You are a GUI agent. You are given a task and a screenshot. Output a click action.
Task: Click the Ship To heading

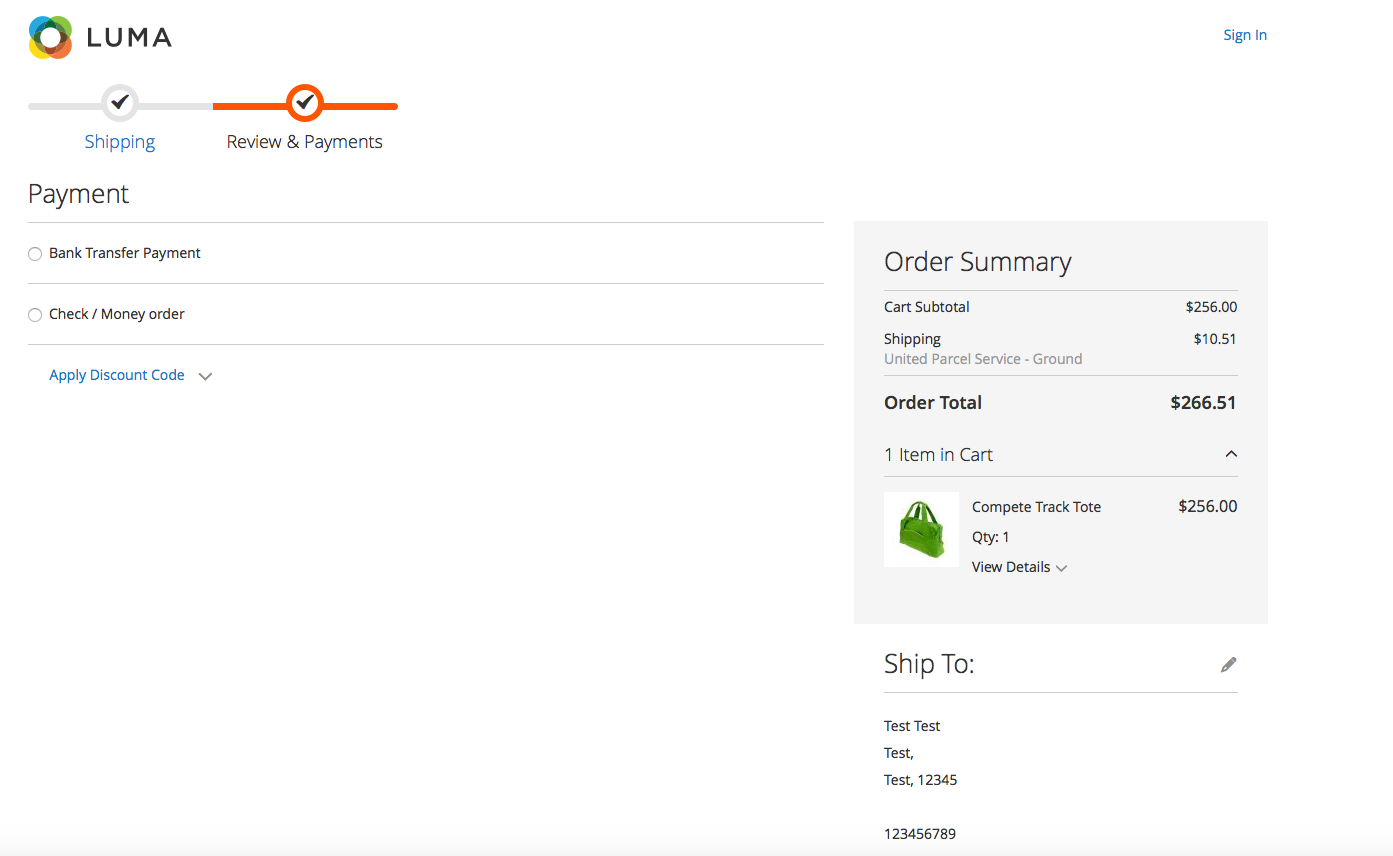pos(929,663)
